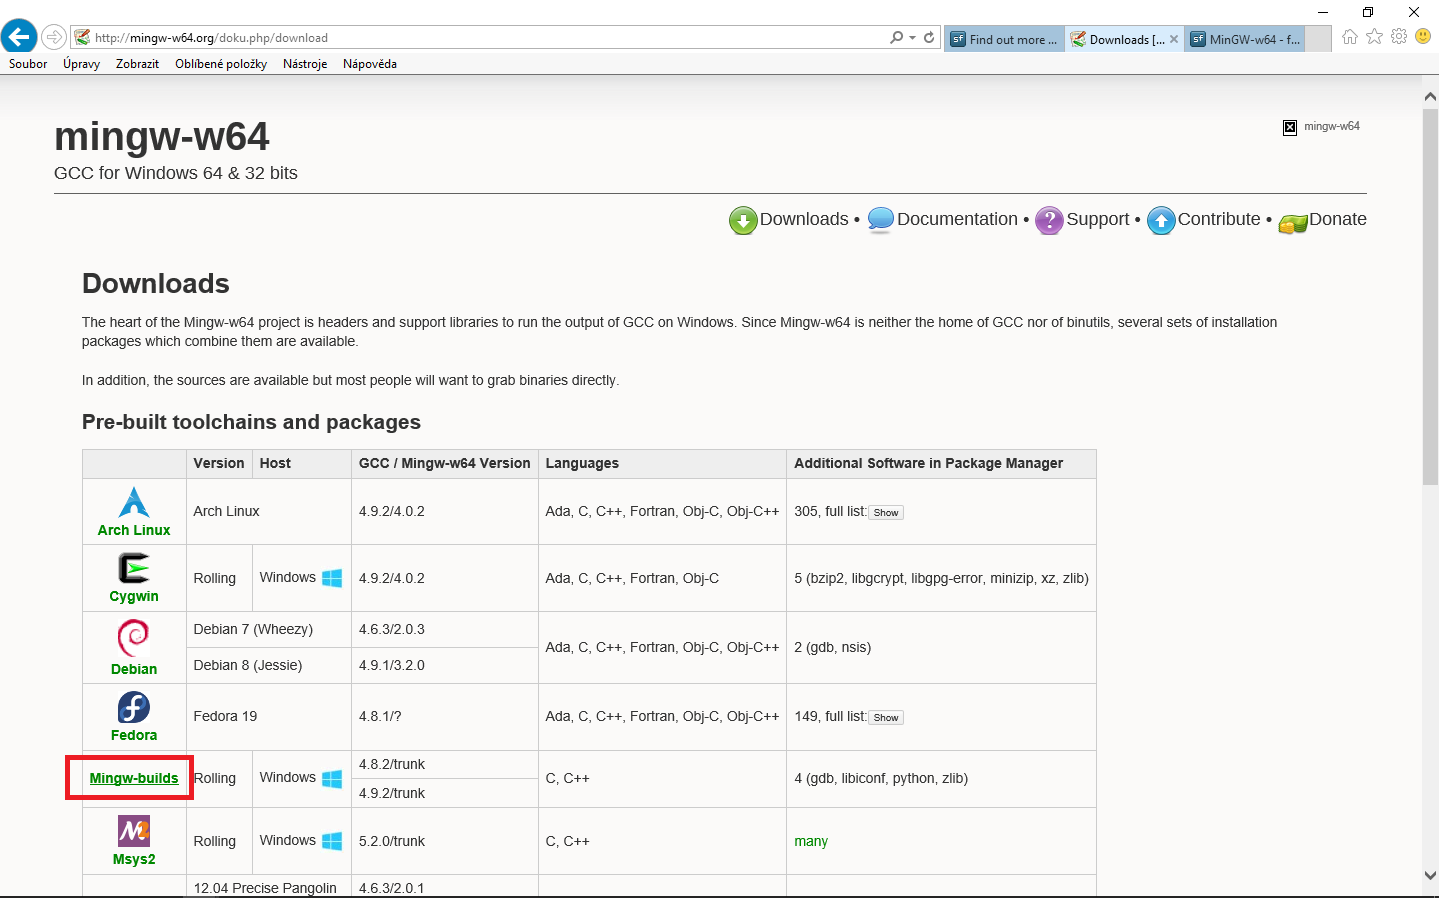Screen dimensions: 1441x900
Task: Click the Windows logo in the Cygwin row
Action: pyautogui.click(x=330, y=577)
